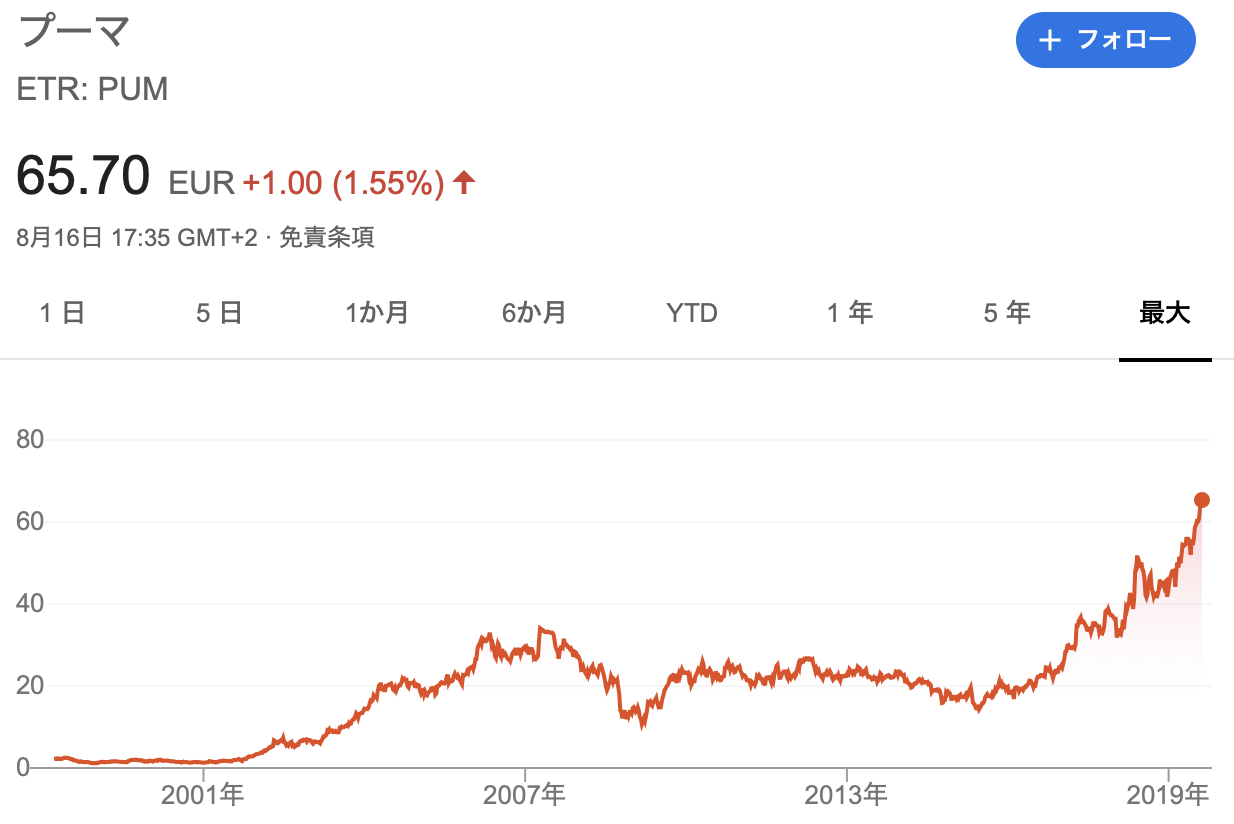Click the 2001年 axis label
This screenshot has width=1234, height=824.
pos(204,796)
